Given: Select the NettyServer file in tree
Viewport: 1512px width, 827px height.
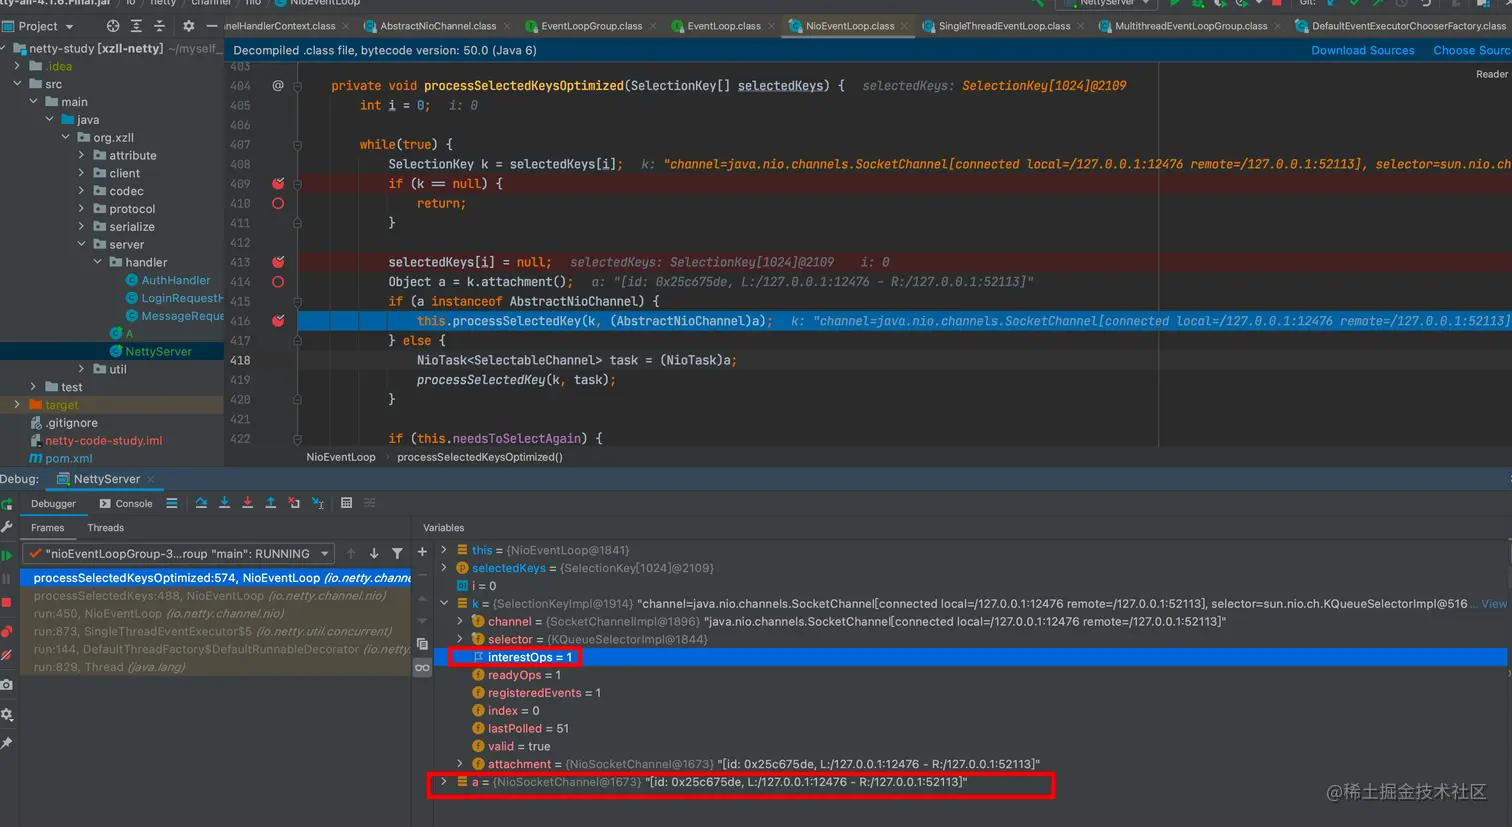Looking at the screenshot, I should (x=158, y=351).
